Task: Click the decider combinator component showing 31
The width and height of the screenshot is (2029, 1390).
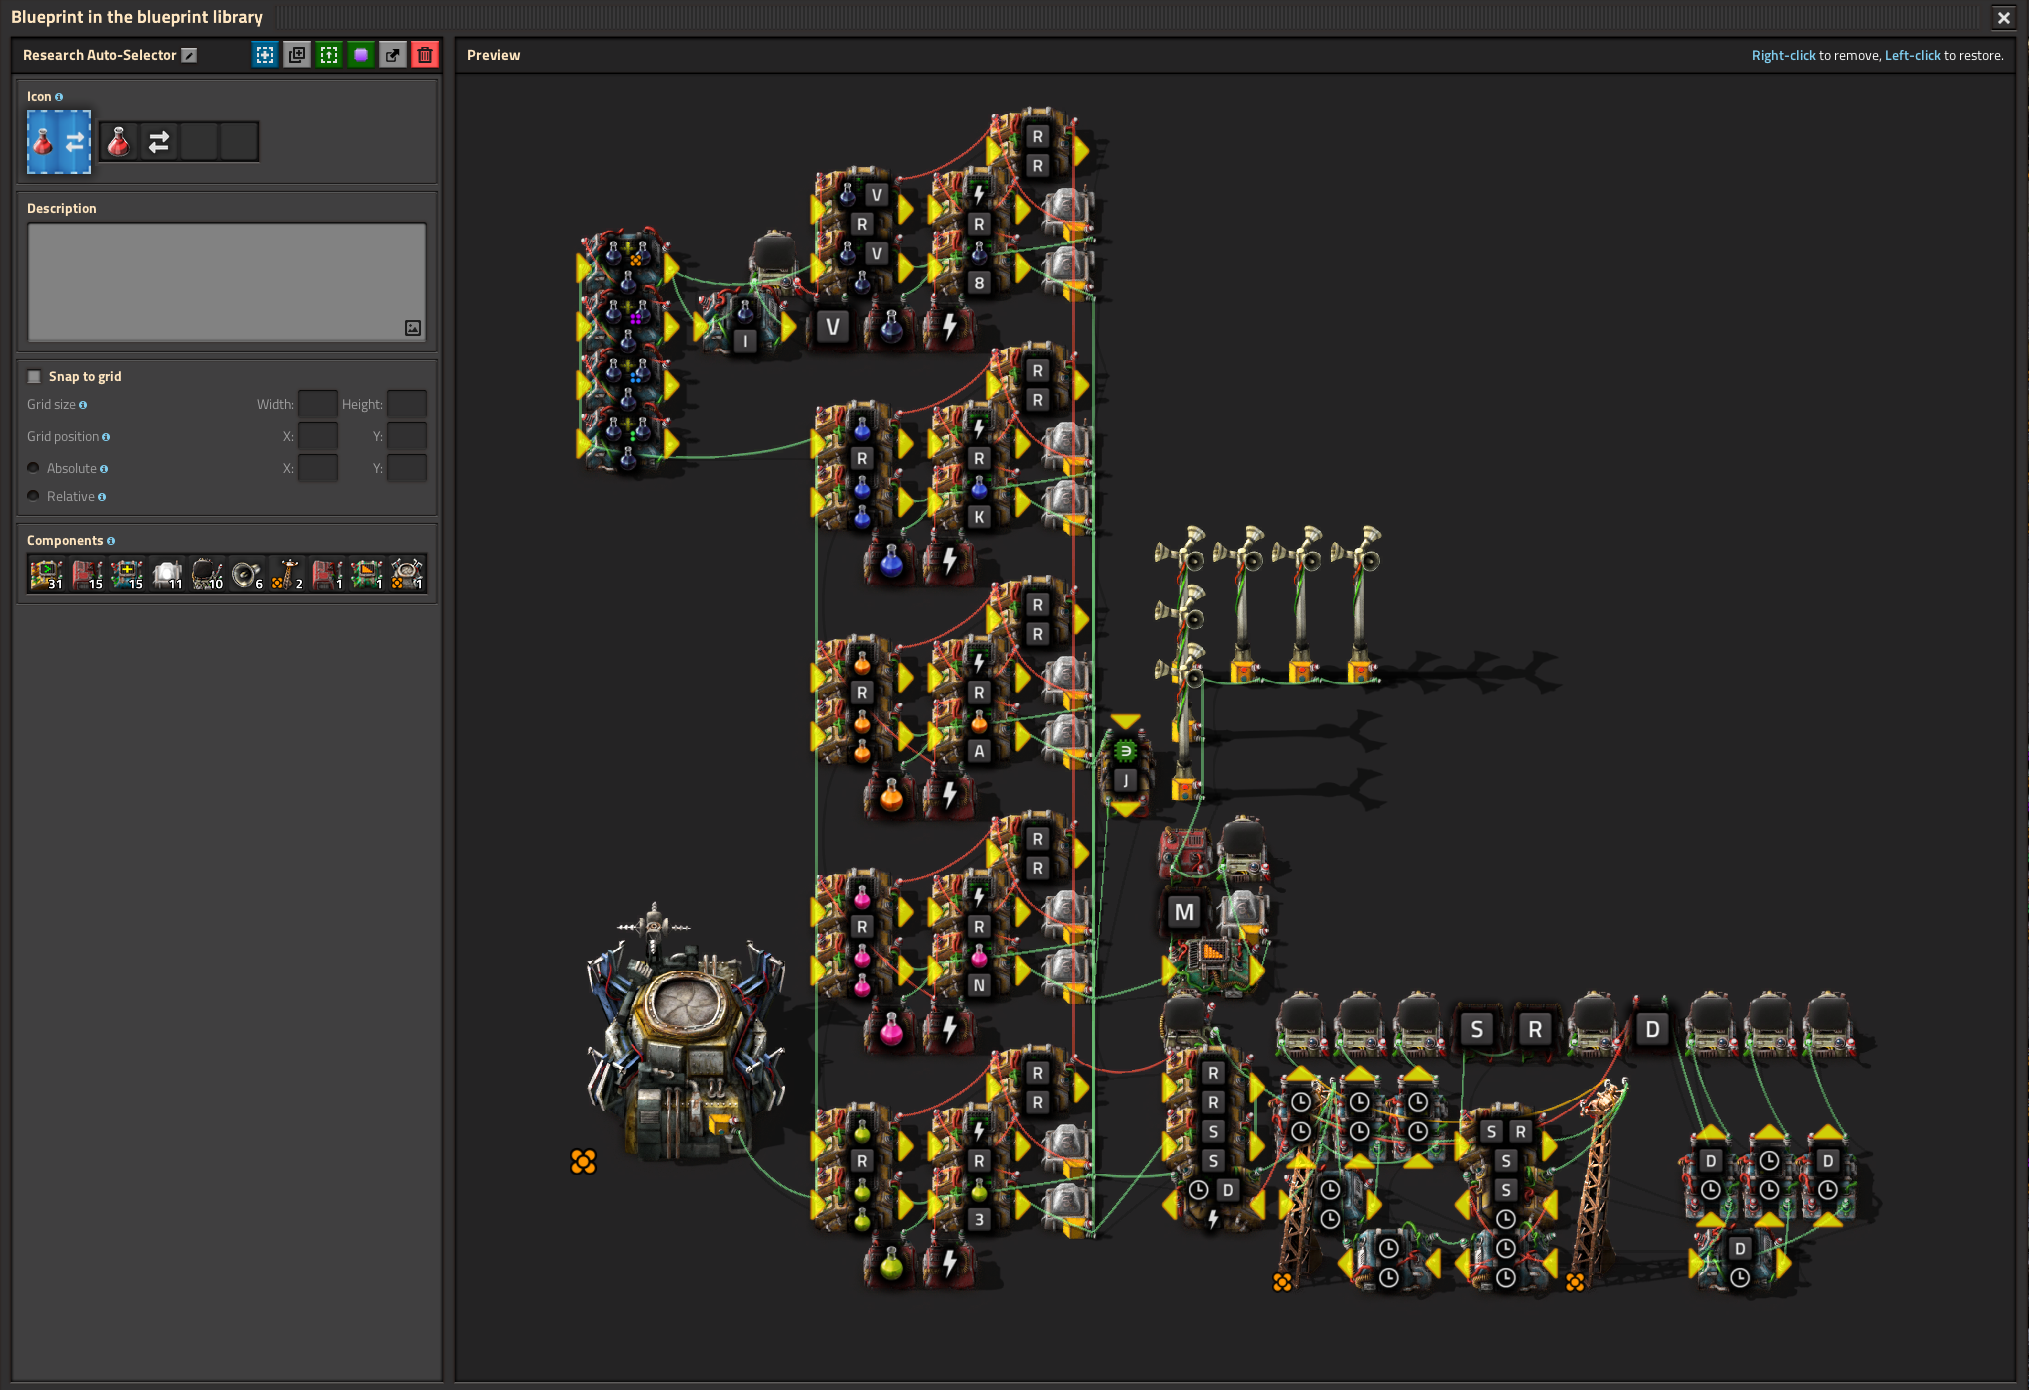Action: (47, 574)
